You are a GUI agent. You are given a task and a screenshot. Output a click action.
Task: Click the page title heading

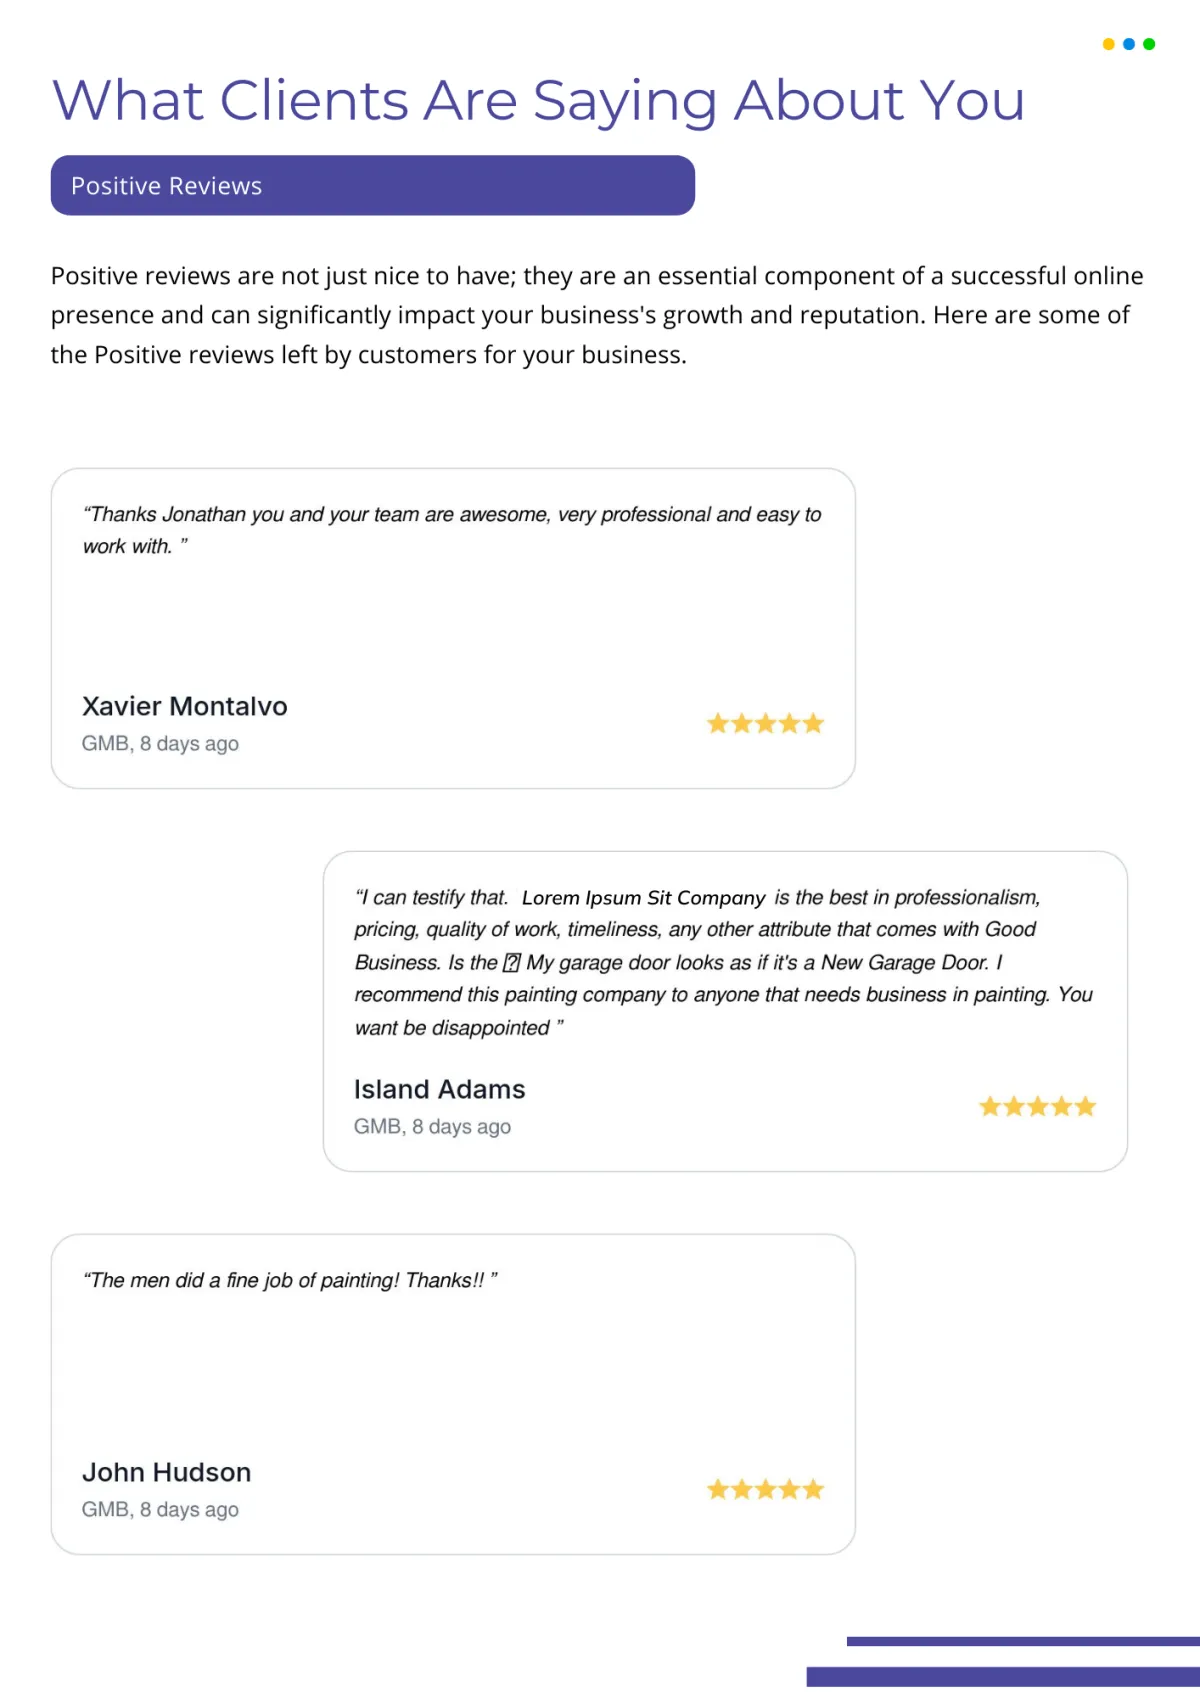click(539, 101)
